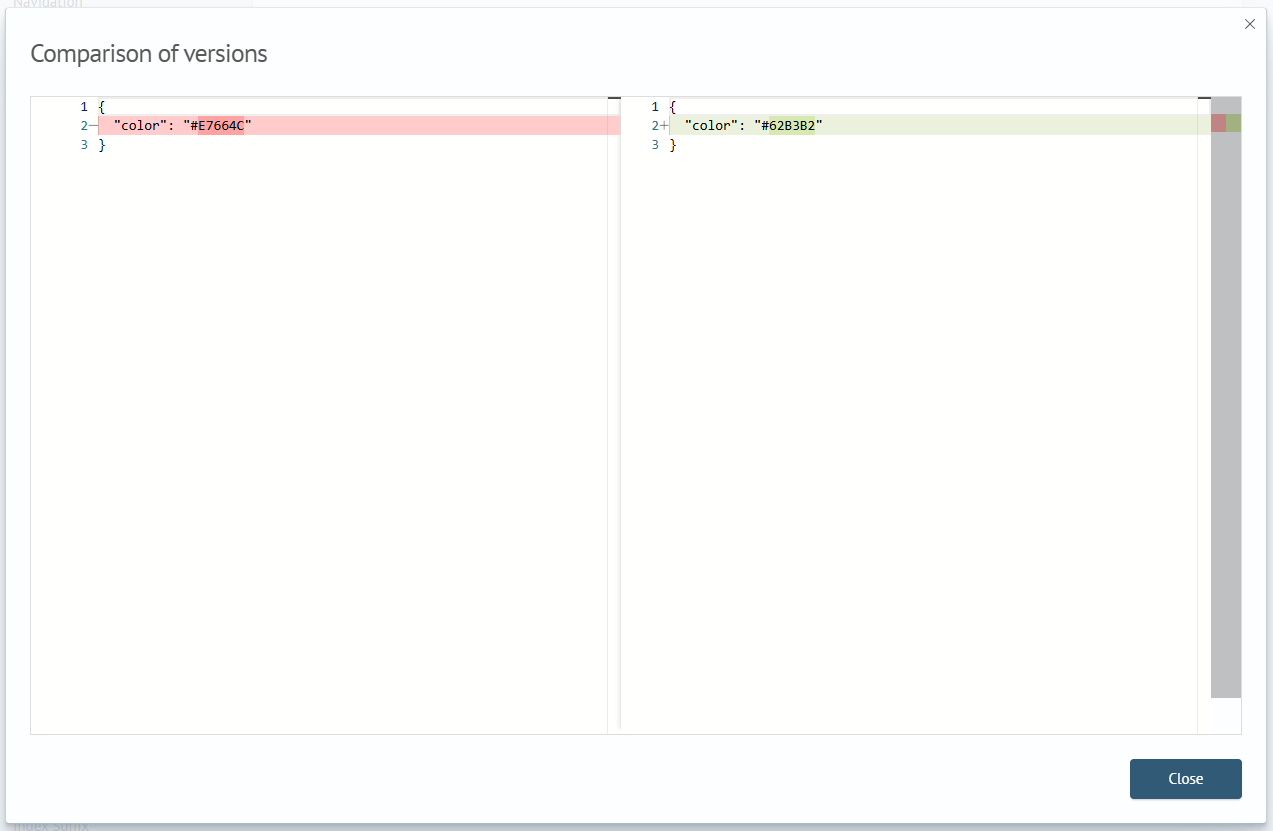Click line number 2 in the left editor
Screen dimensions: 1273x831
click(84, 126)
